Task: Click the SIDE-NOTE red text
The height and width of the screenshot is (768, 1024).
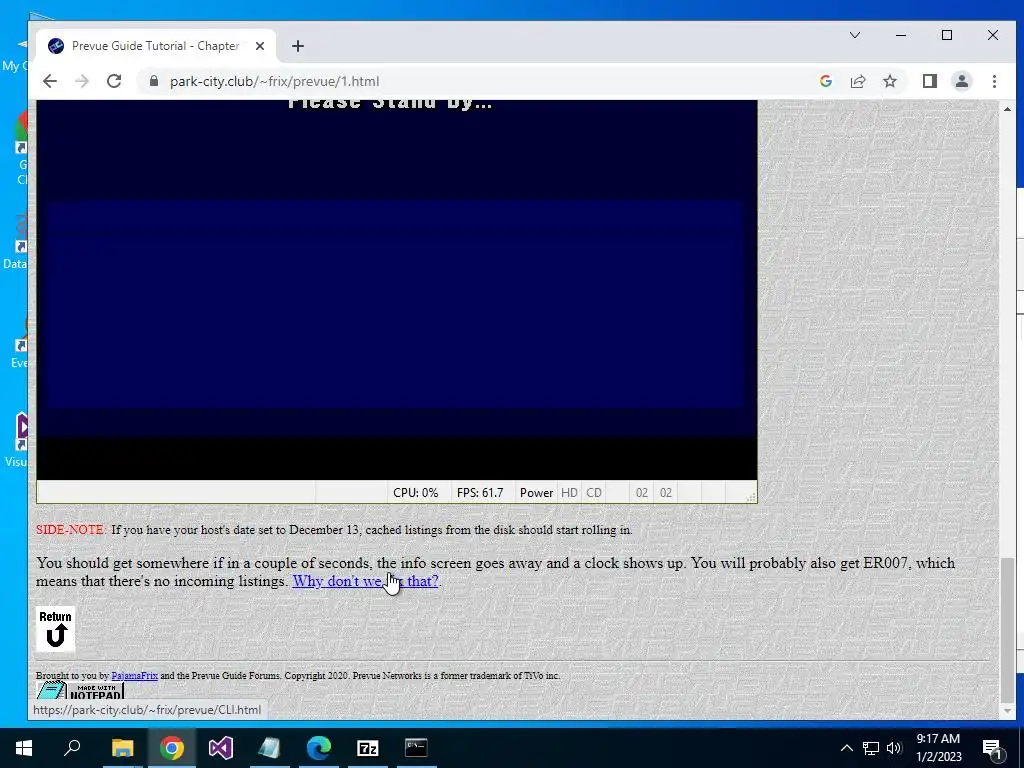Action: click(x=70, y=530)
